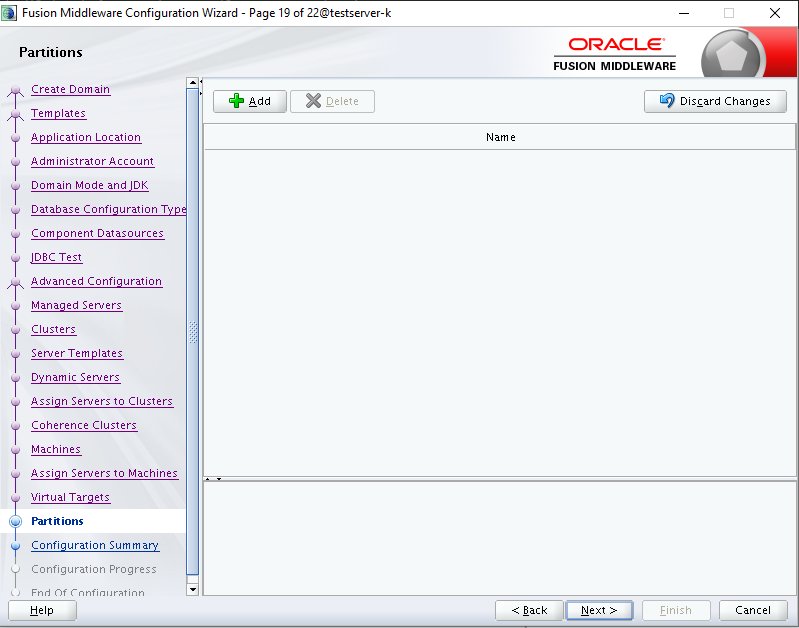Go to the Next wizard page
799x628 pixels.
[599, 610]
